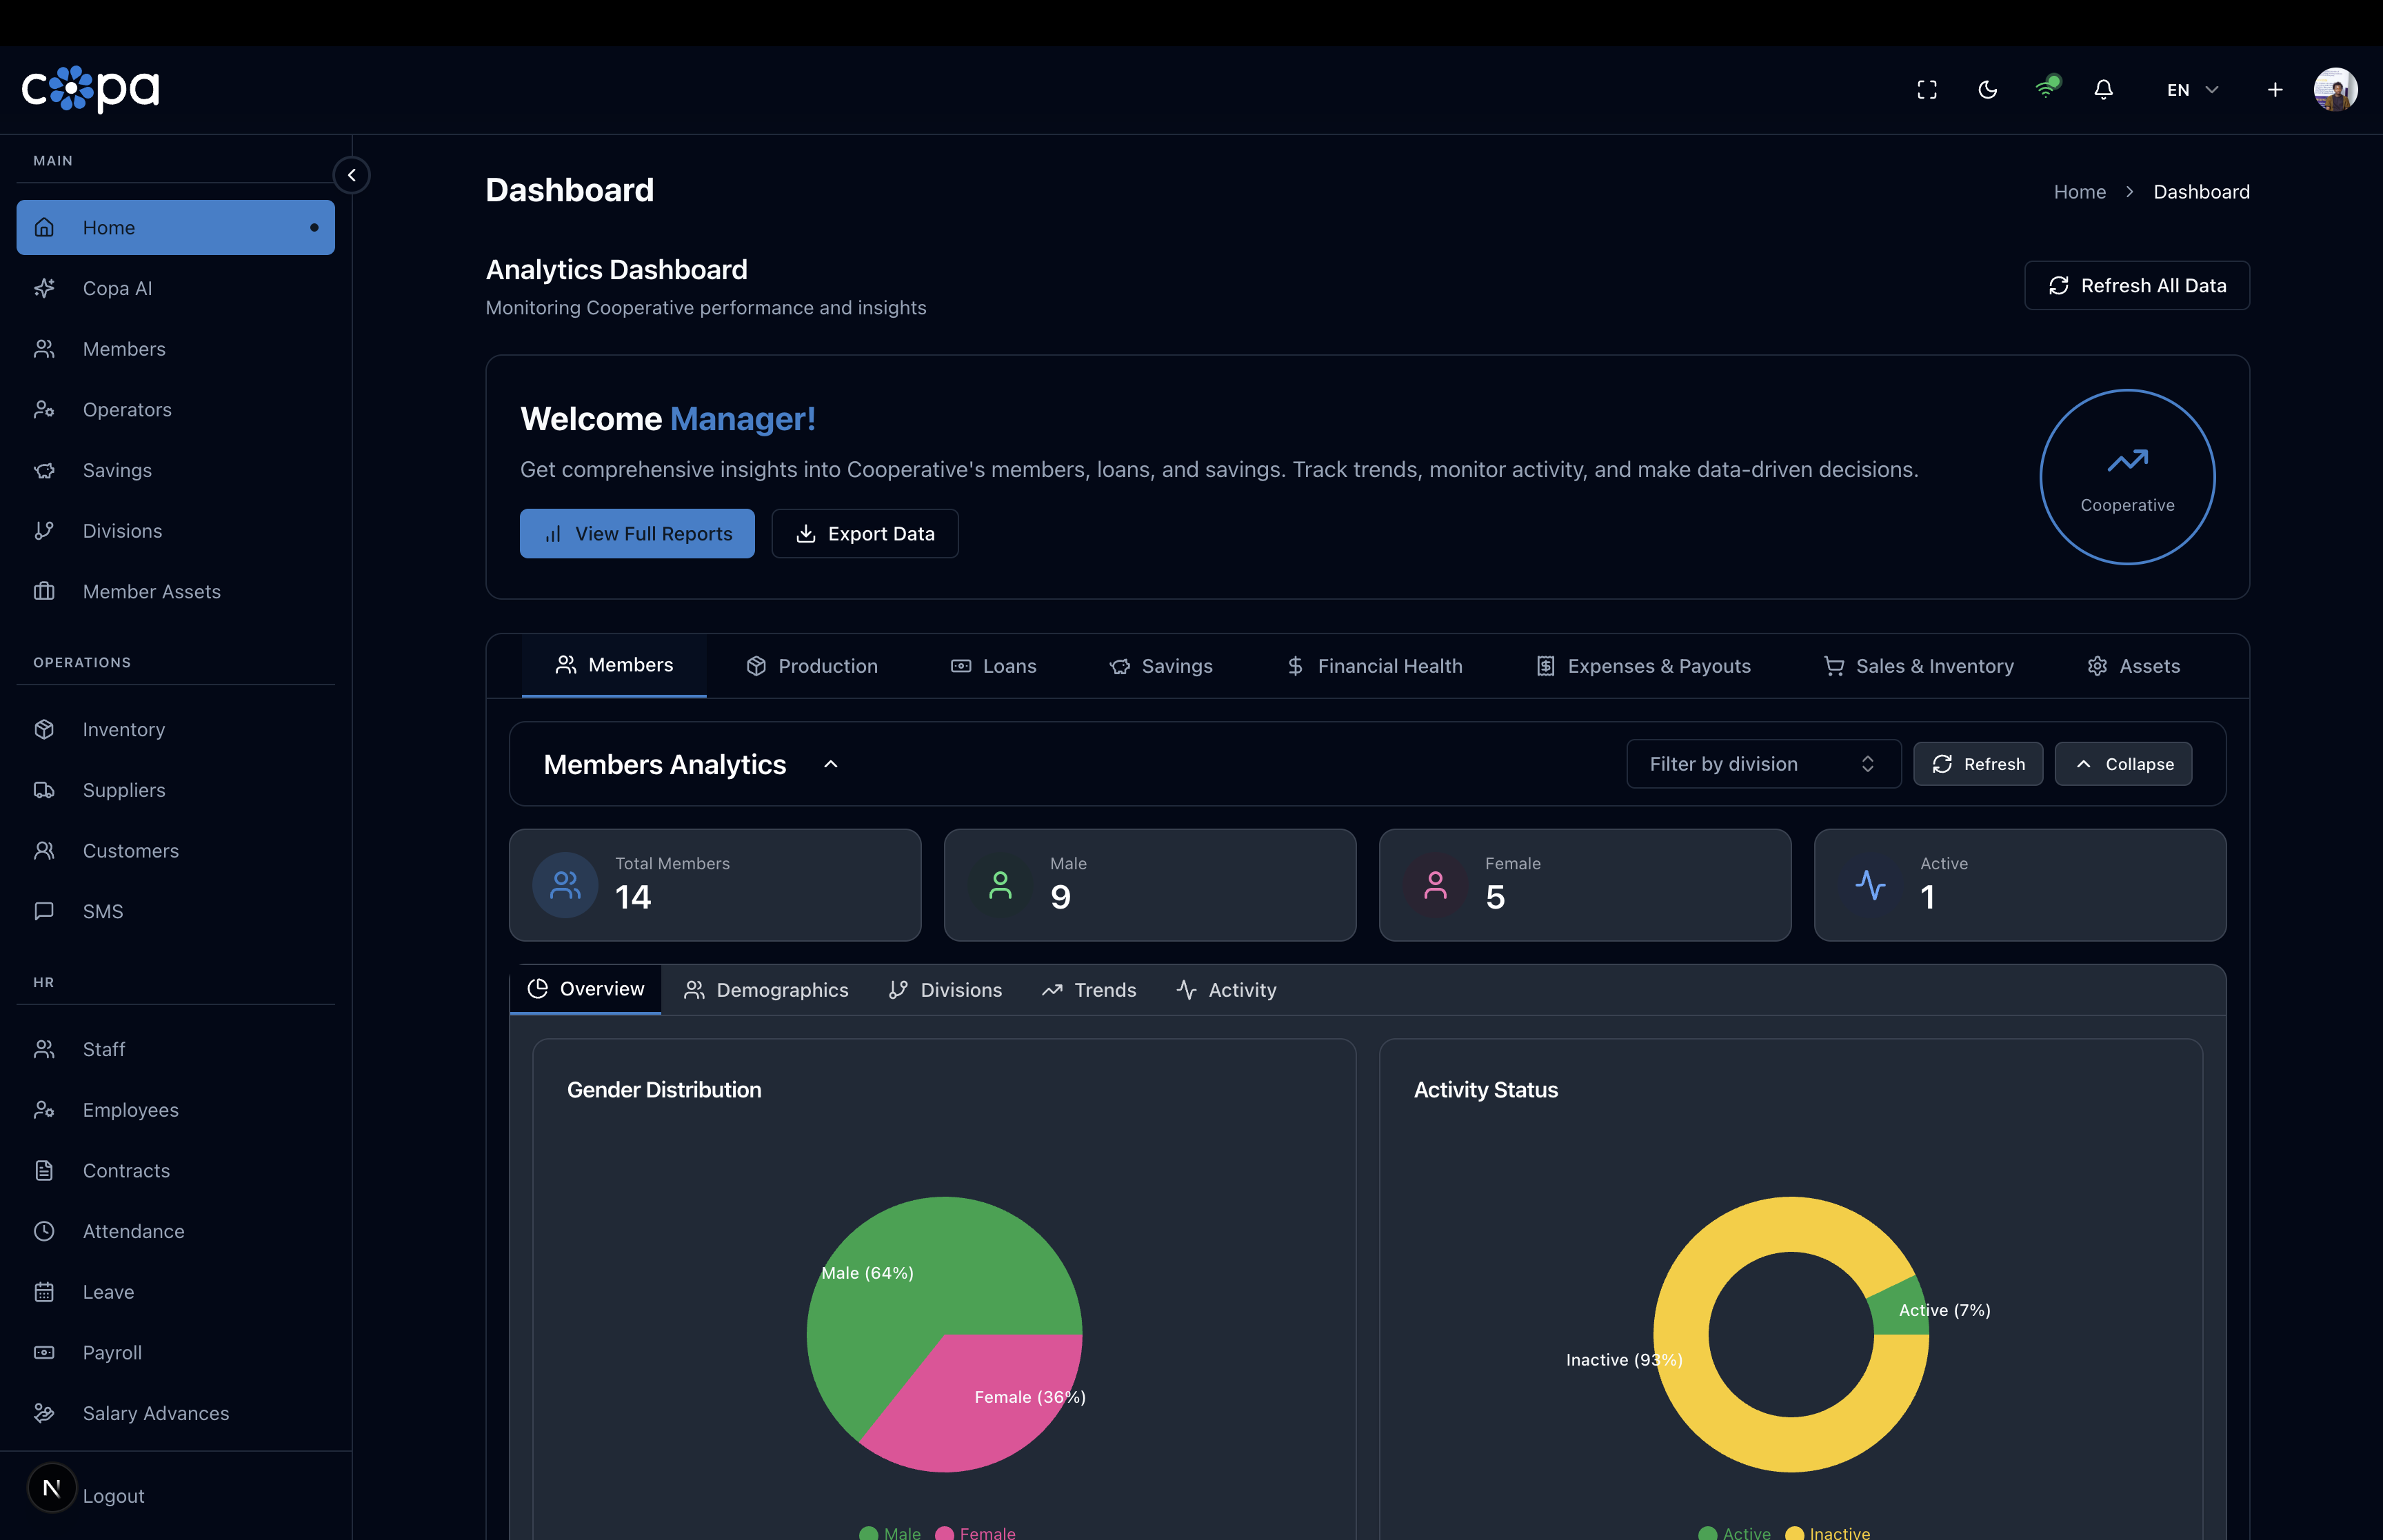Open Salary Advances in sidebar
2383x1540 pixels.
click(x=176, y=1413)
